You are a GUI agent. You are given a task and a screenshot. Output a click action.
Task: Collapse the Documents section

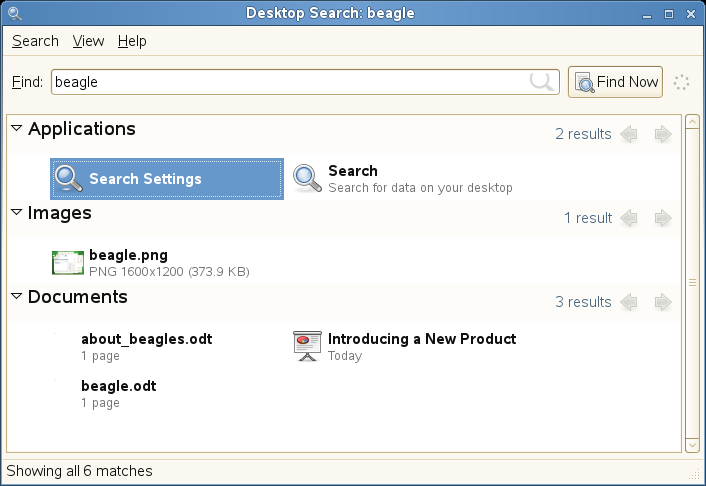click(17, 296)
